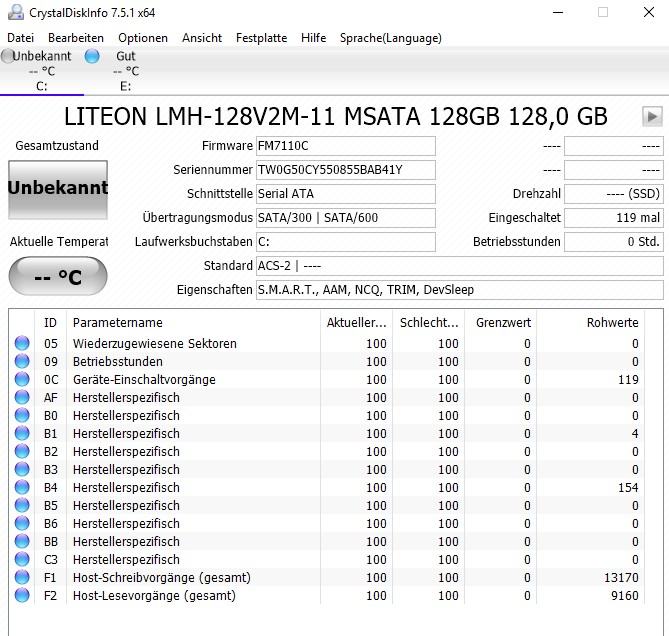This screenshot has width=669, height=636.
Task: Click the Laufwerksbuchstaben C: field
Action: [346, 242]
